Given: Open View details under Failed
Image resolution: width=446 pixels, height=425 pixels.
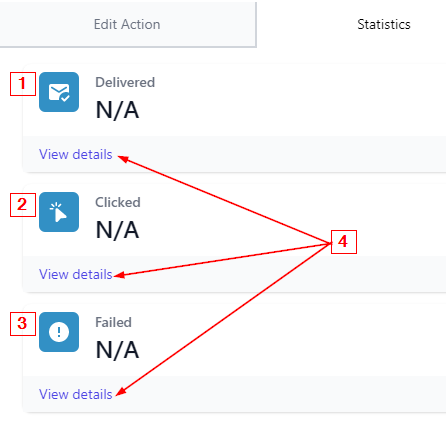Looking at the screenshot, I should (76, 394).
